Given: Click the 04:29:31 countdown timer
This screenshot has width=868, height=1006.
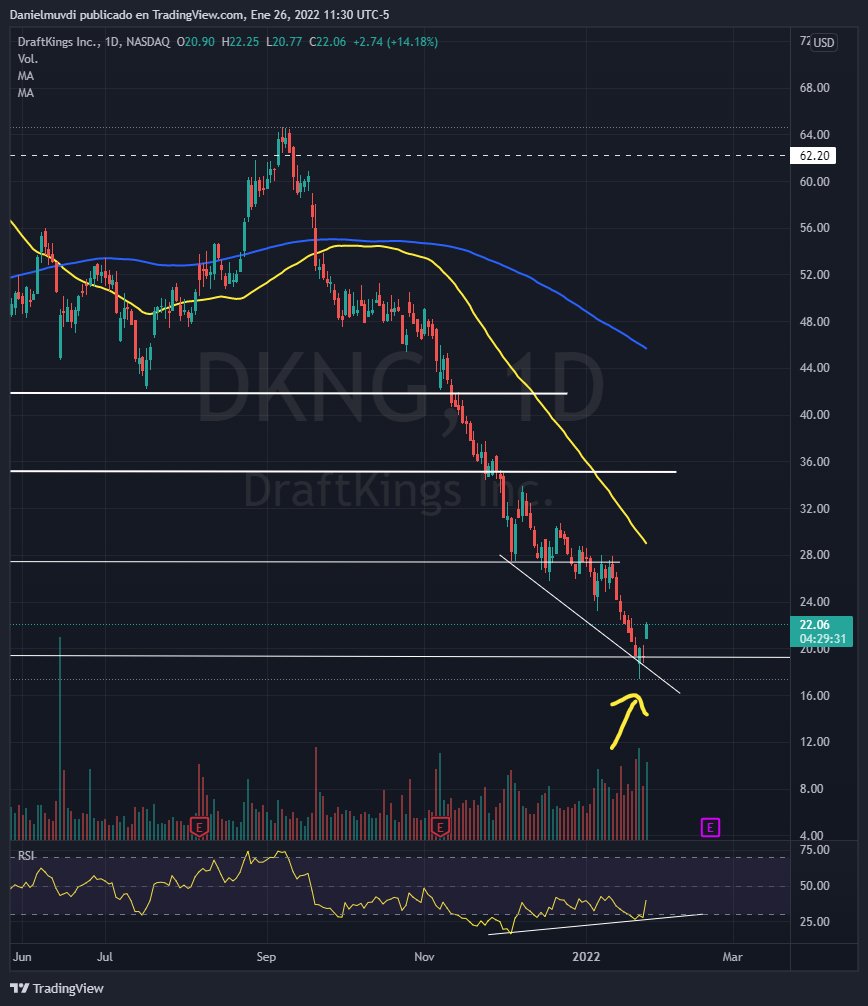Looking at the screenshot, I should (x=821, y=639).
